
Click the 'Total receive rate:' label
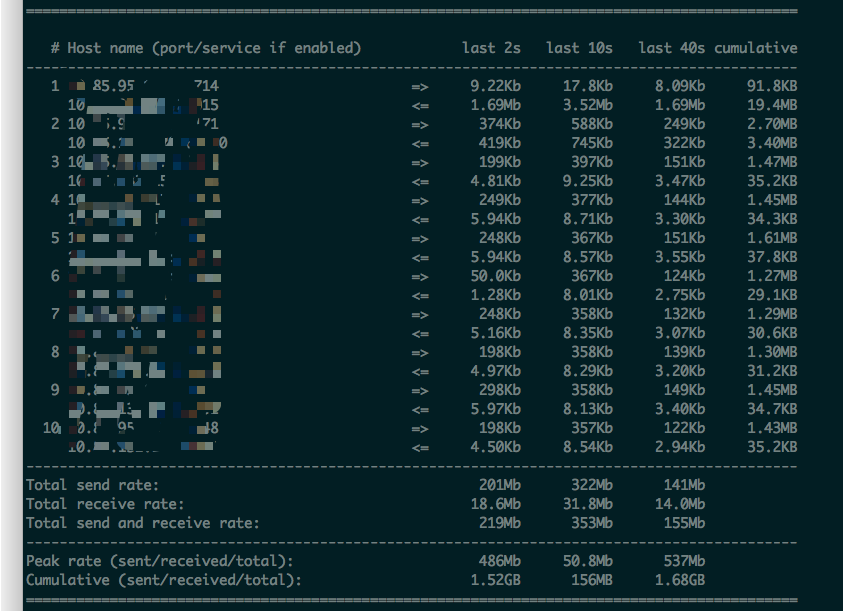click(x=105, y=504)
